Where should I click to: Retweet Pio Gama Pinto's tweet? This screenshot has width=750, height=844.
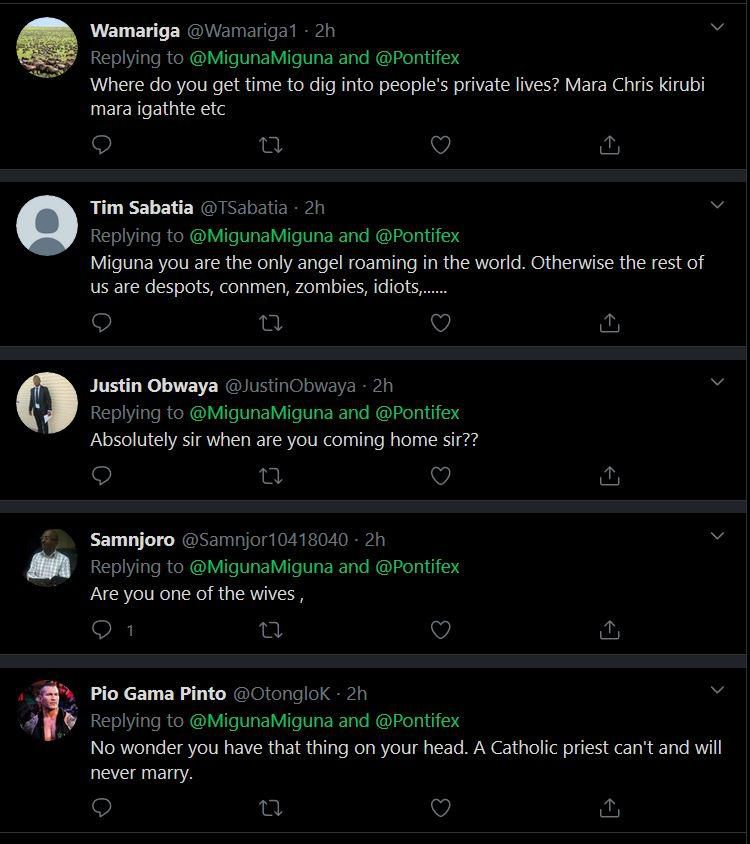click(x=270, y=807)
